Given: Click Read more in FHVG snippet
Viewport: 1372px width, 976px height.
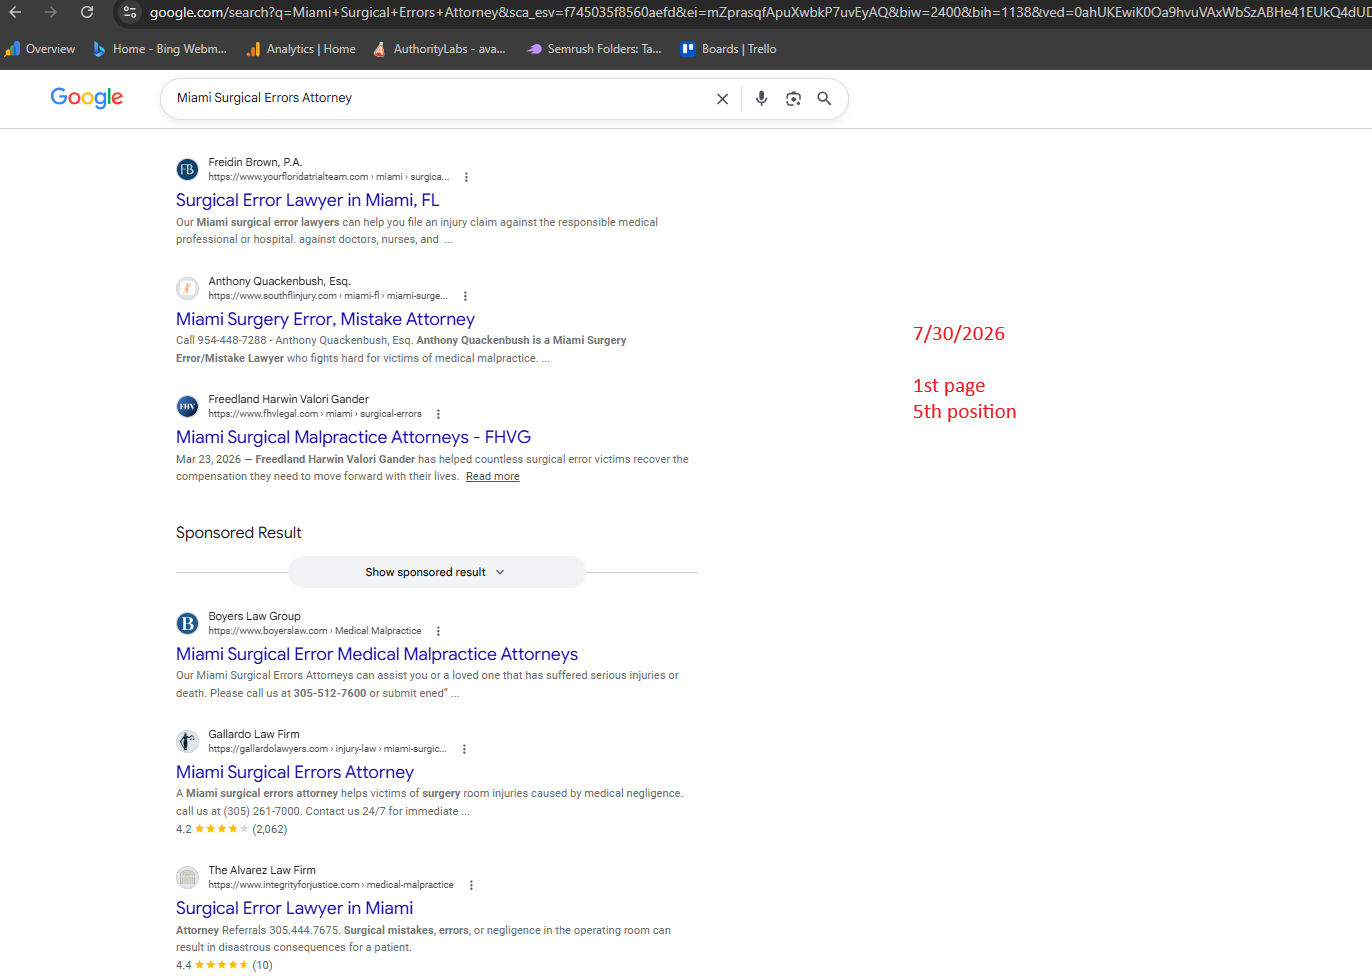Looking at the screenshot, I should [x=492, y=477].
